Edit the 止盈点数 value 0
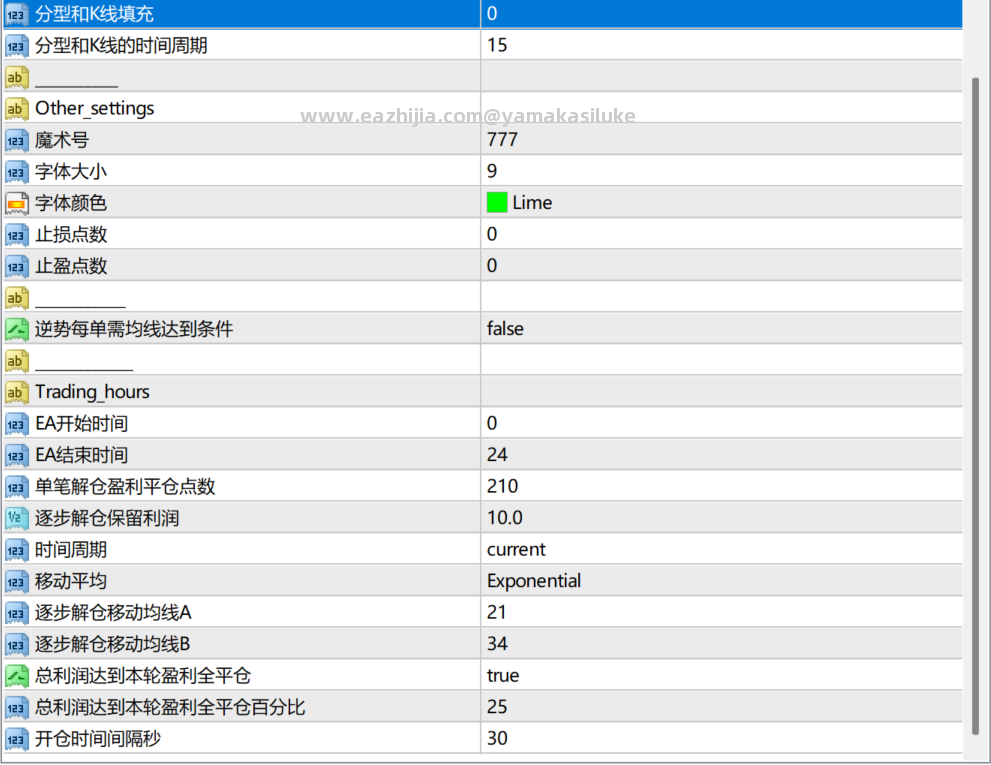 [x=721, y=266]
